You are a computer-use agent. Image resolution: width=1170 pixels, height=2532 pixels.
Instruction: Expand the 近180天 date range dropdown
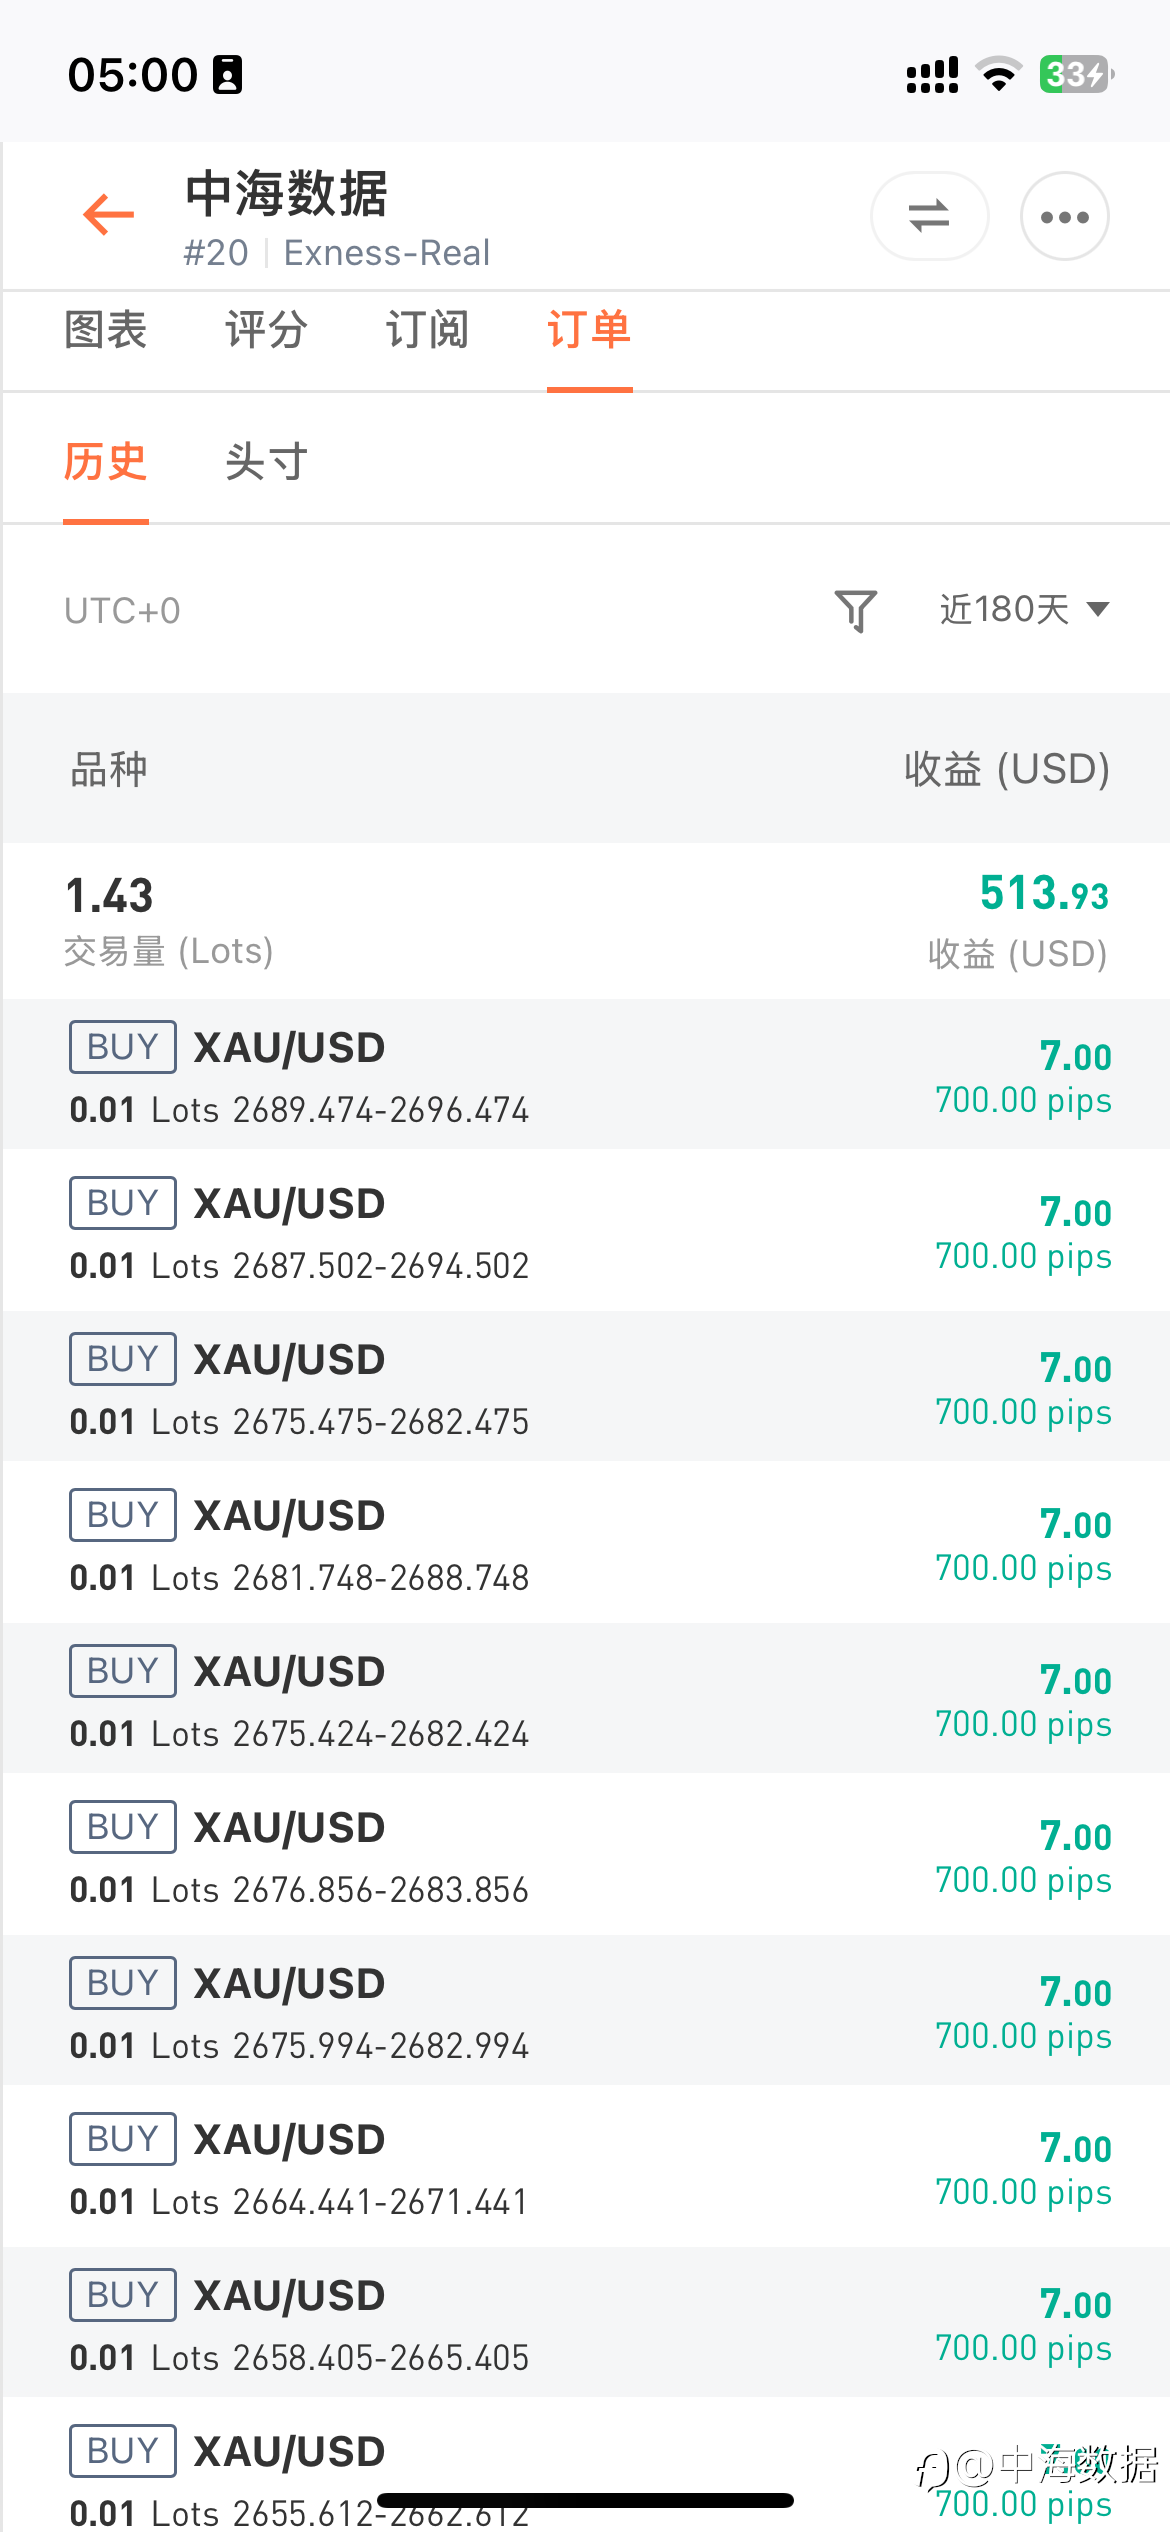1024,609
